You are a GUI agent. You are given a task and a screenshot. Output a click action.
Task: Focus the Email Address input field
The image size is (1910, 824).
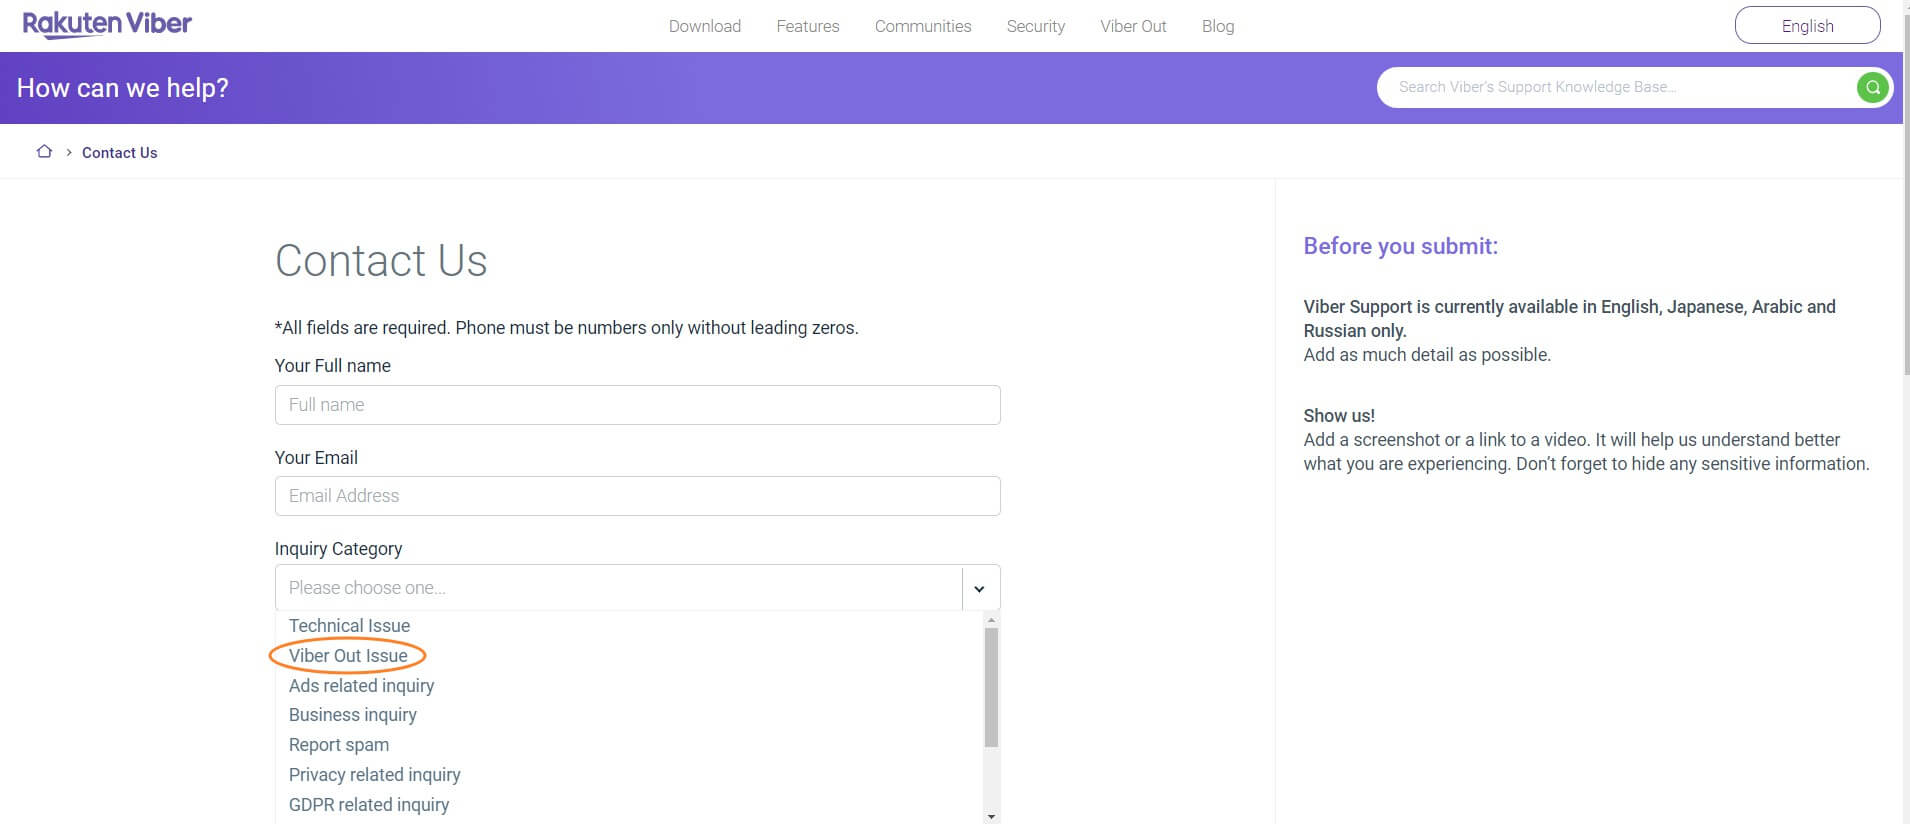[x=637, y=496]
